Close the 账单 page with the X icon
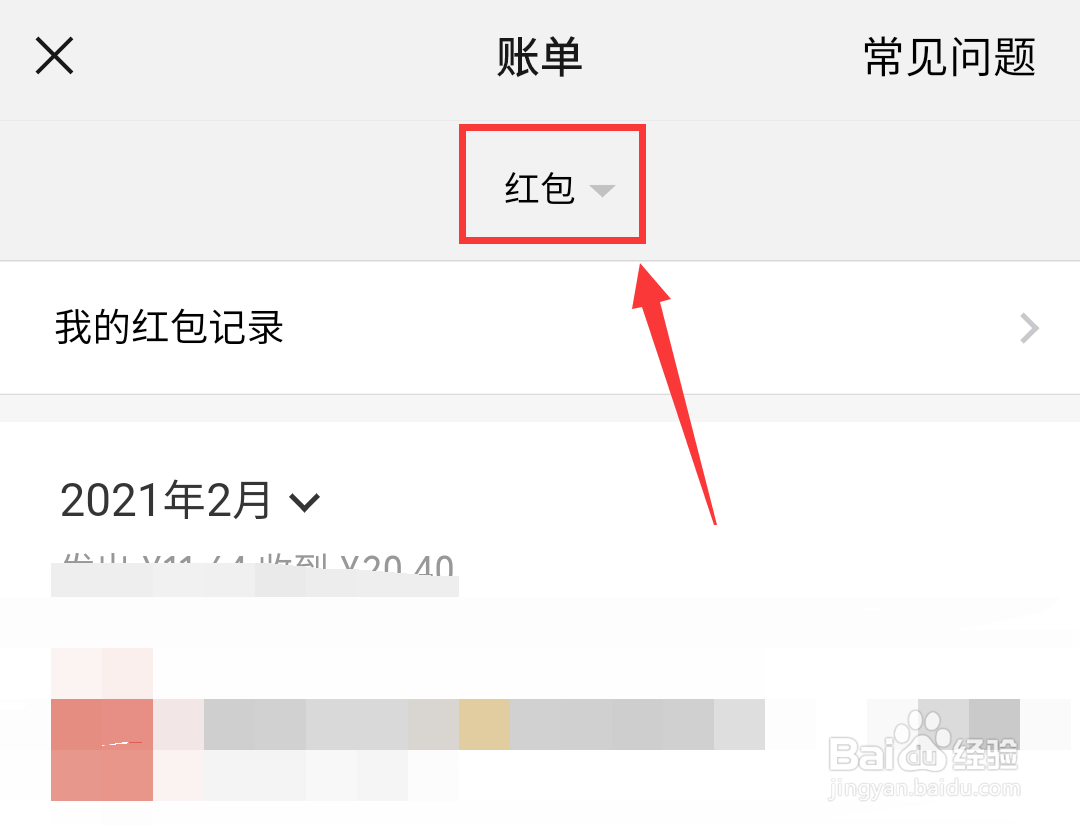 54,56
